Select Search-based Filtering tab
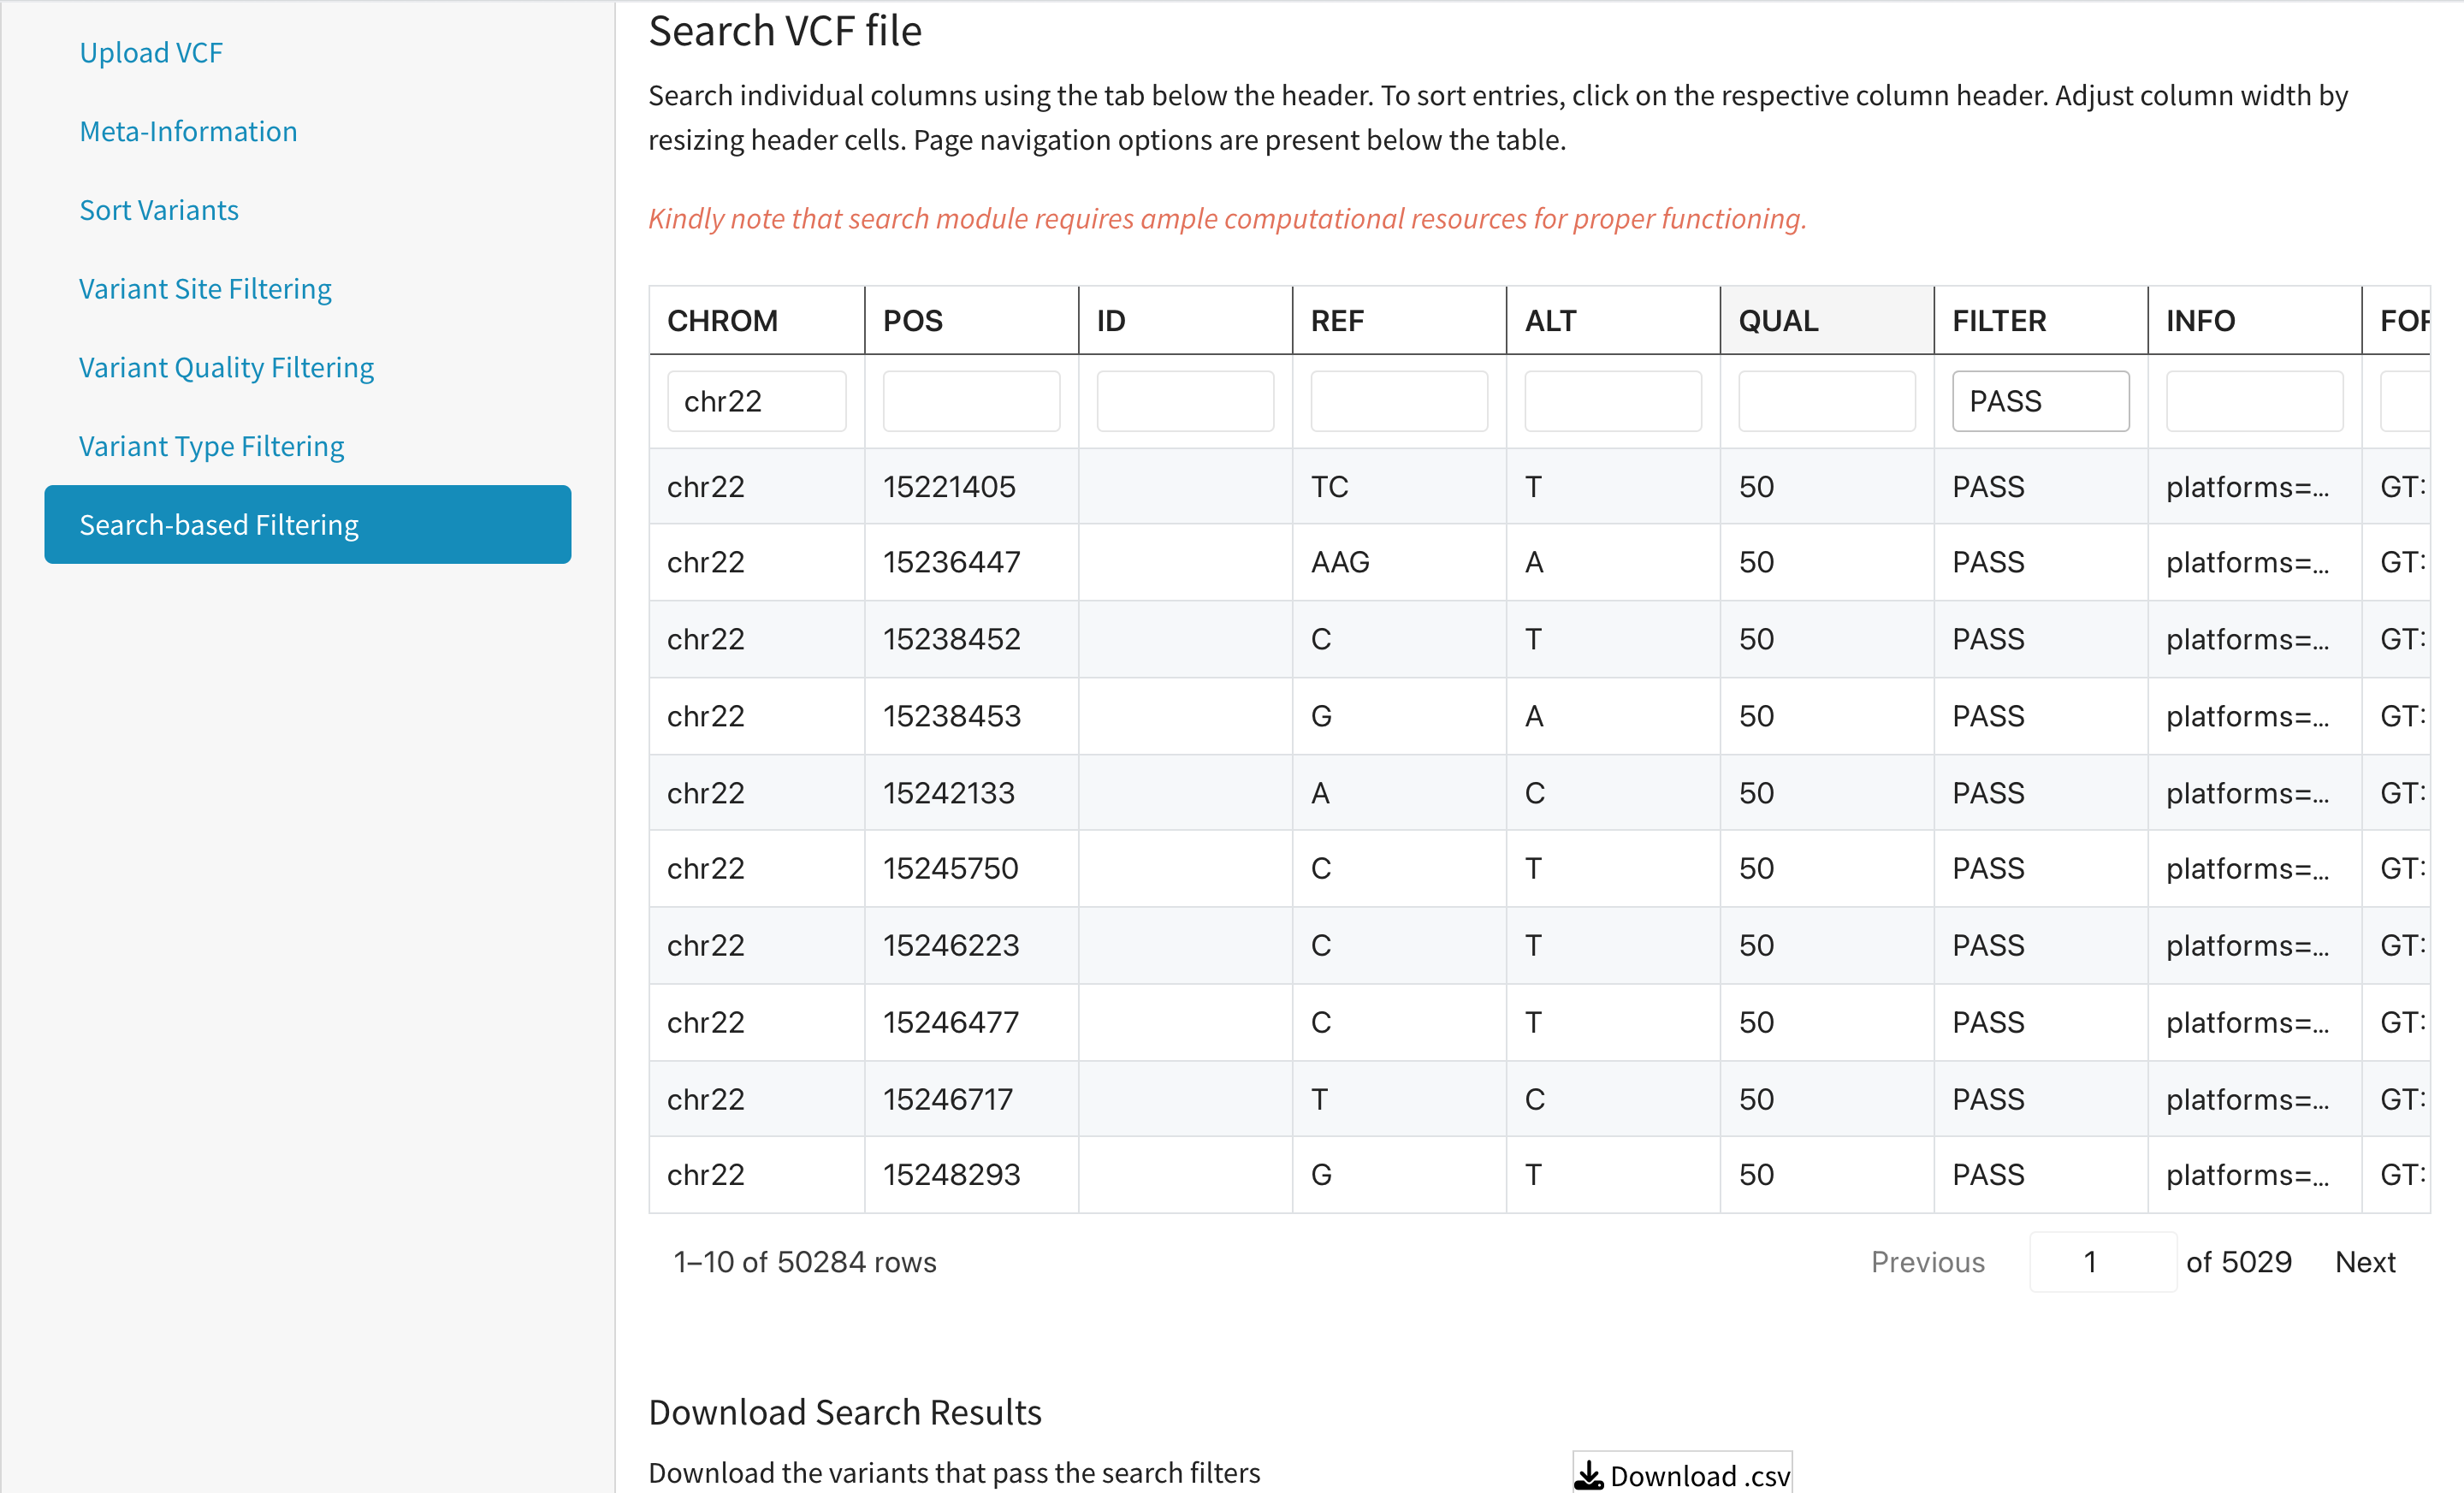Viewport: 2464px width, 1493px height. [308, 525]
